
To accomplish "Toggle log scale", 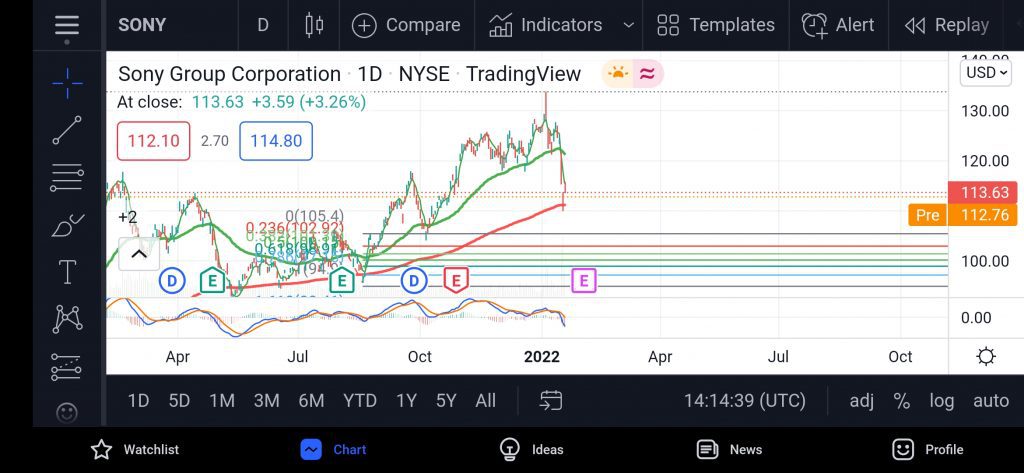I will point(942,400).
